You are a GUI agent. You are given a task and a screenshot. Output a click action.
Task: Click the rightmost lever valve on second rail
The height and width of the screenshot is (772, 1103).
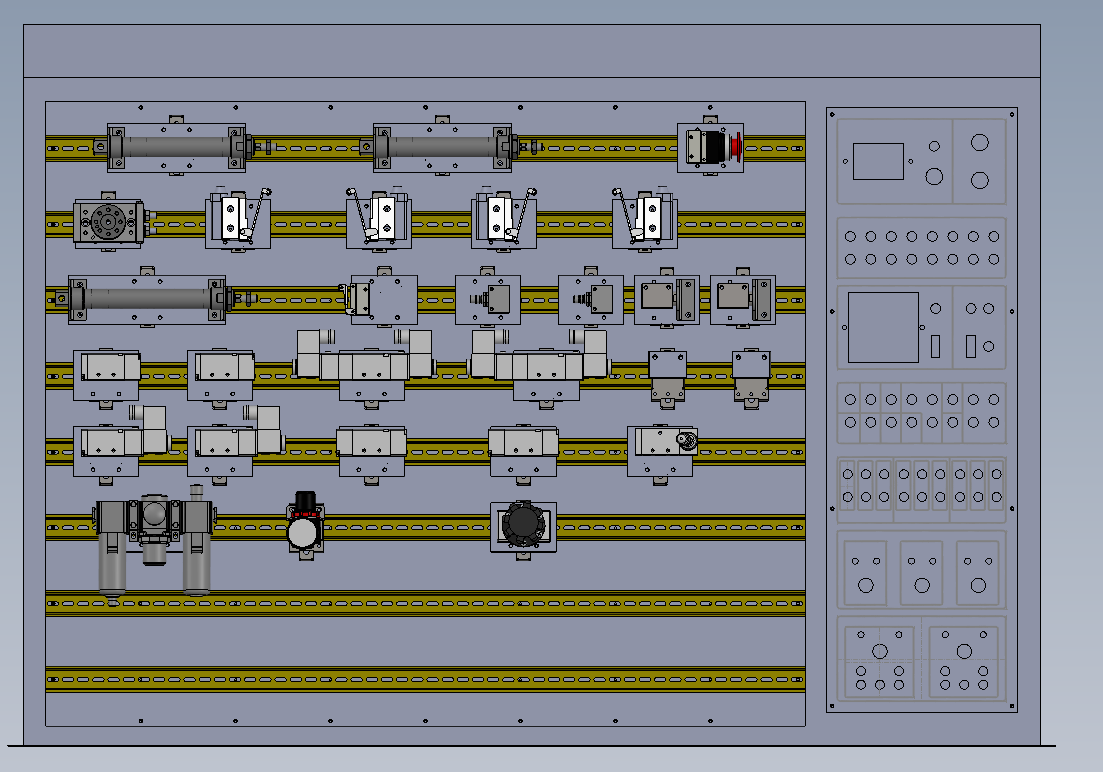(645, 219)
